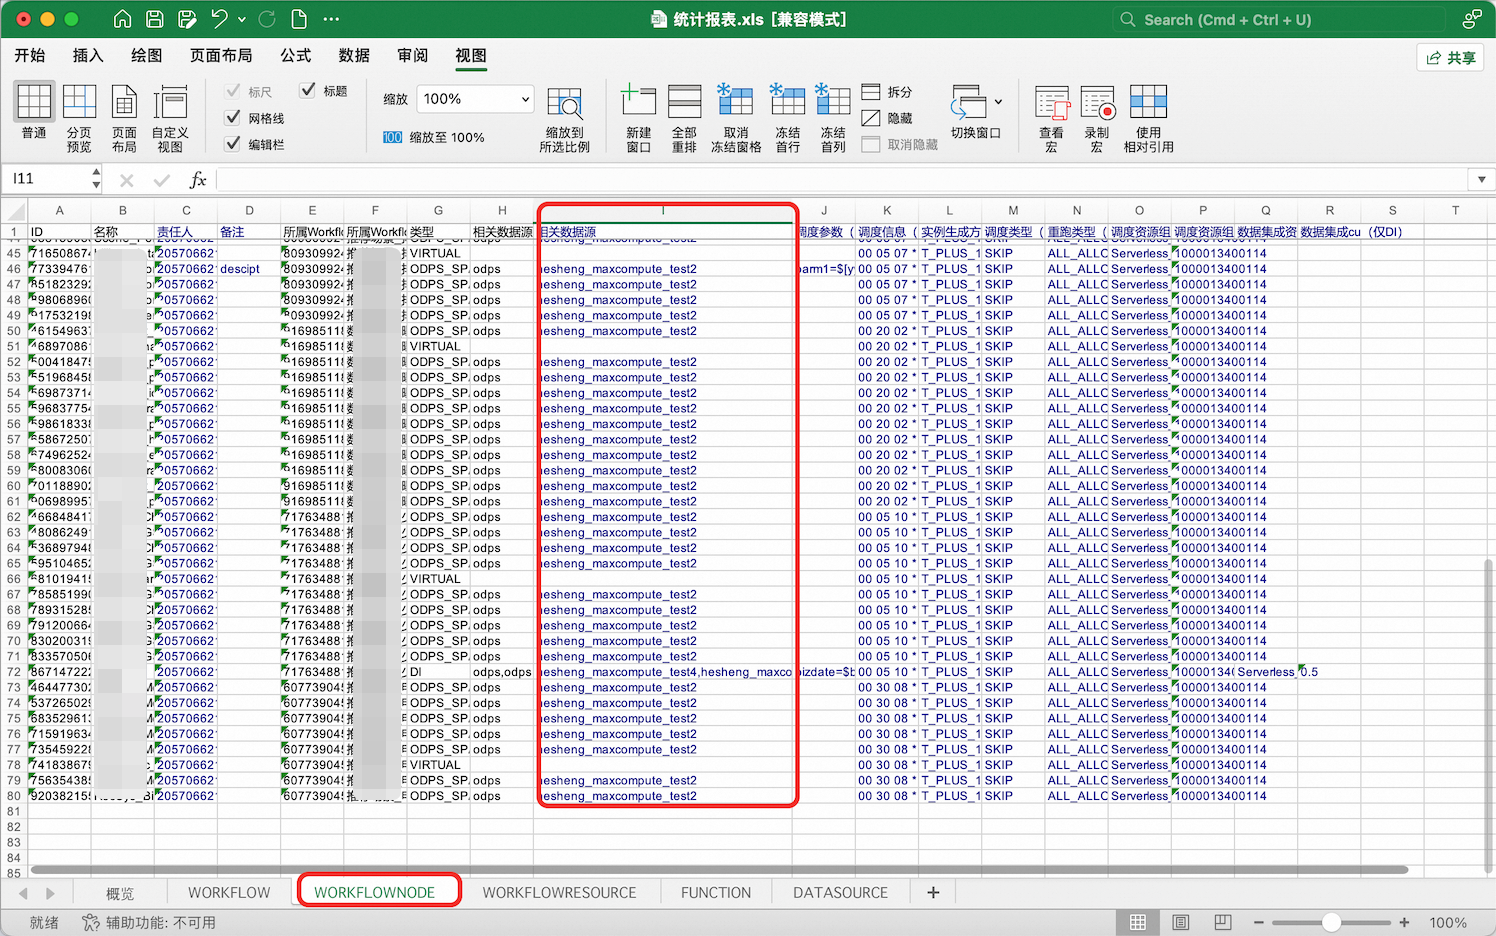Create a new document from title bar icon

tap(299, 19)
